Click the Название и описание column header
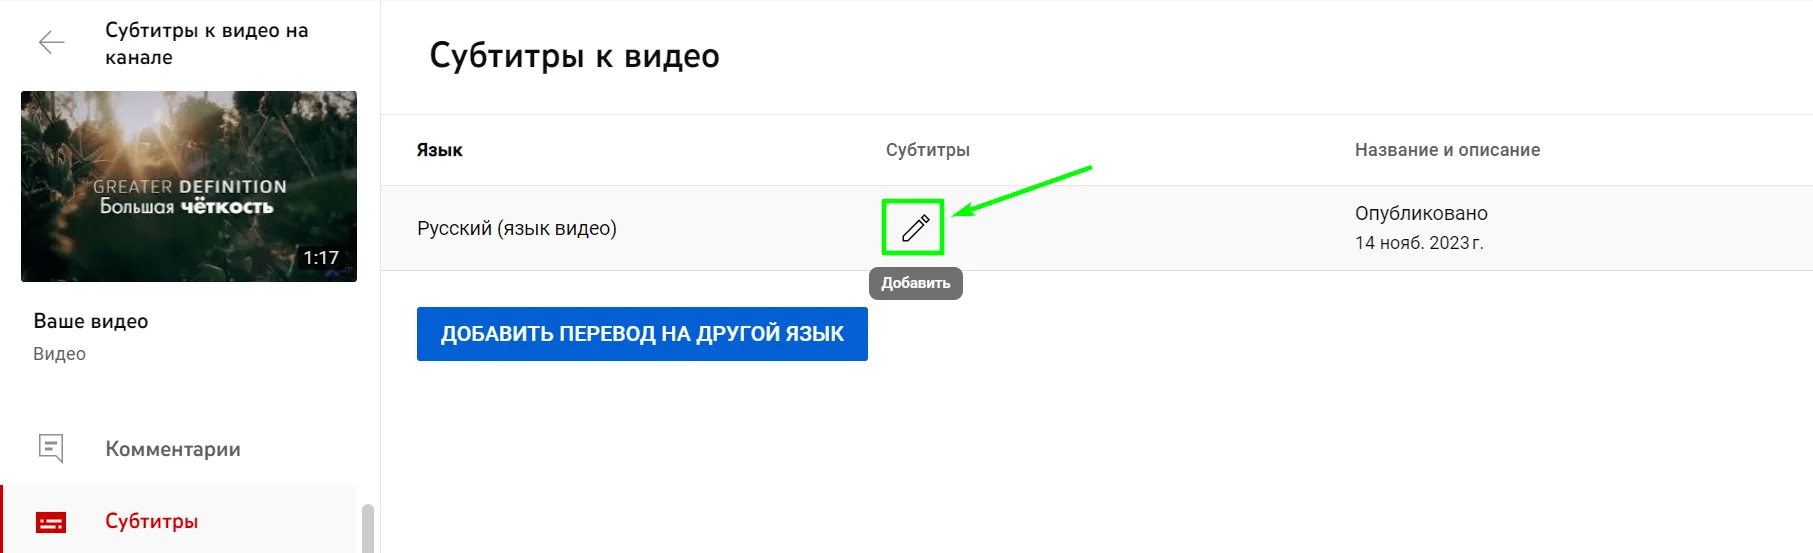The height and width of the screenshot is (553, 1813). (x=1447, y=150)
